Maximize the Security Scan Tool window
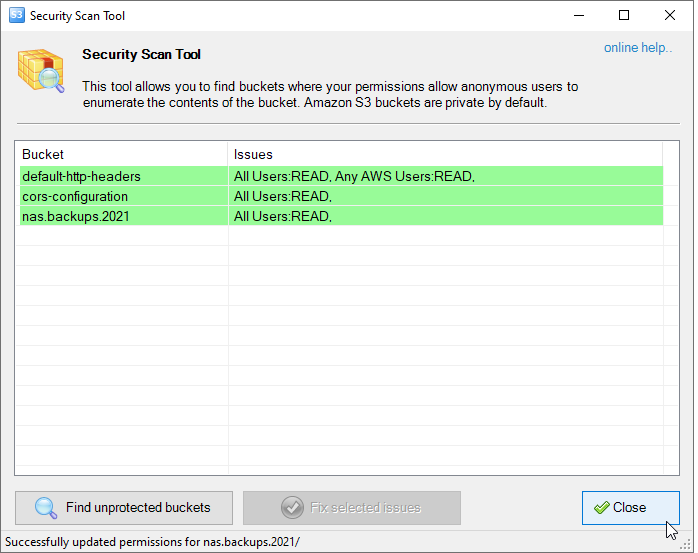Screen dimensions: 698x553 [624, 16]
